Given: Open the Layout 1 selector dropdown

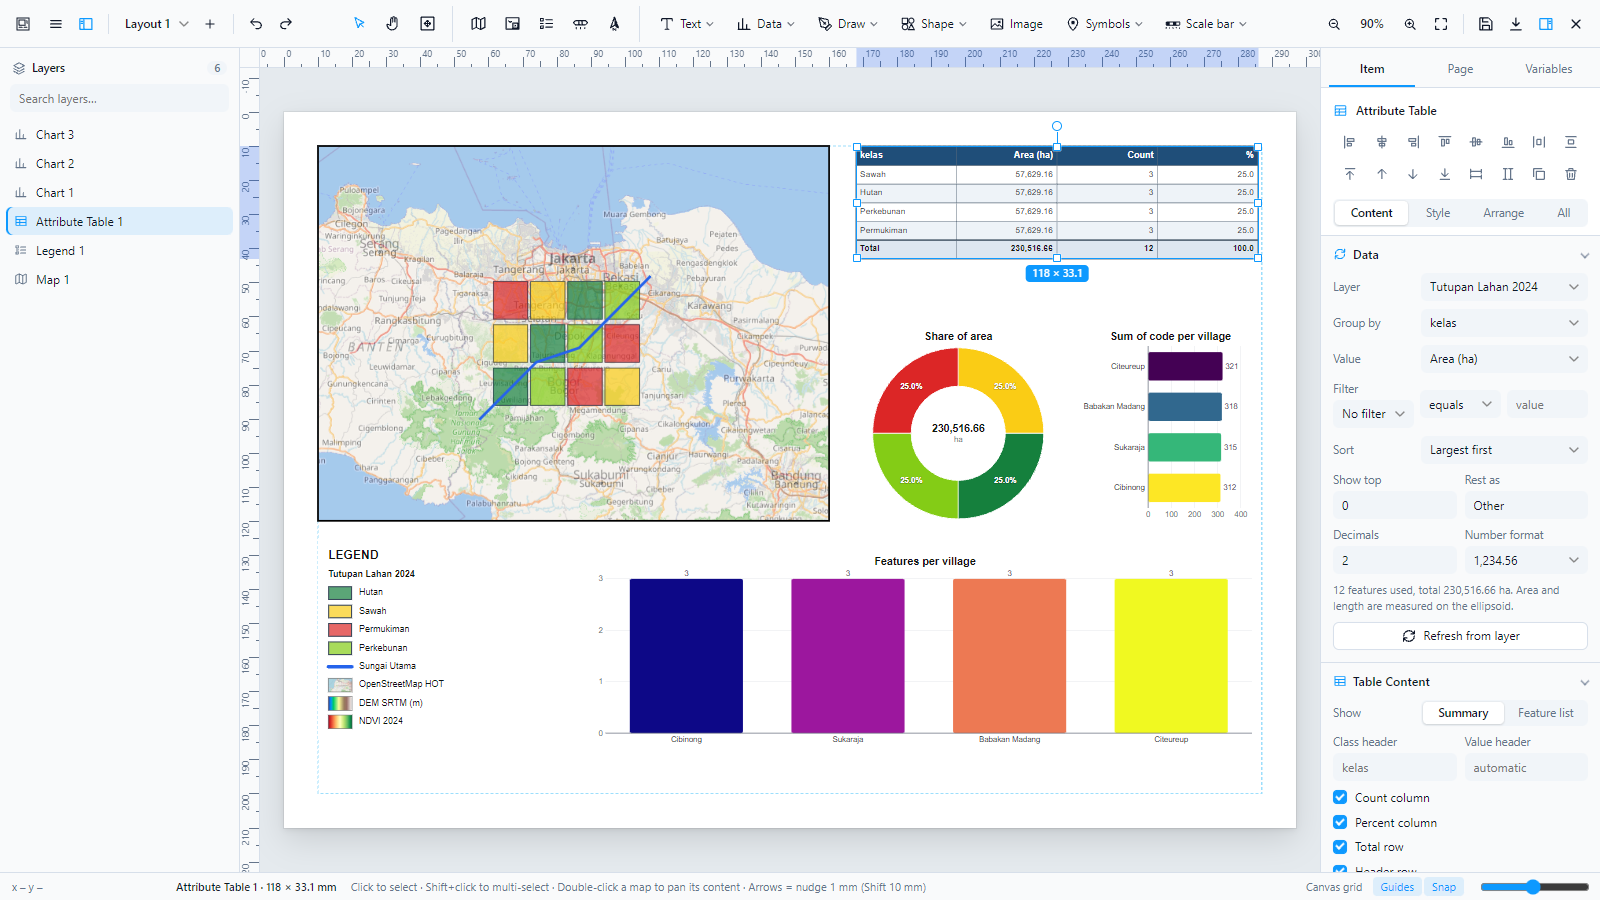Looking at the screenshot, I should pos(157,24).
